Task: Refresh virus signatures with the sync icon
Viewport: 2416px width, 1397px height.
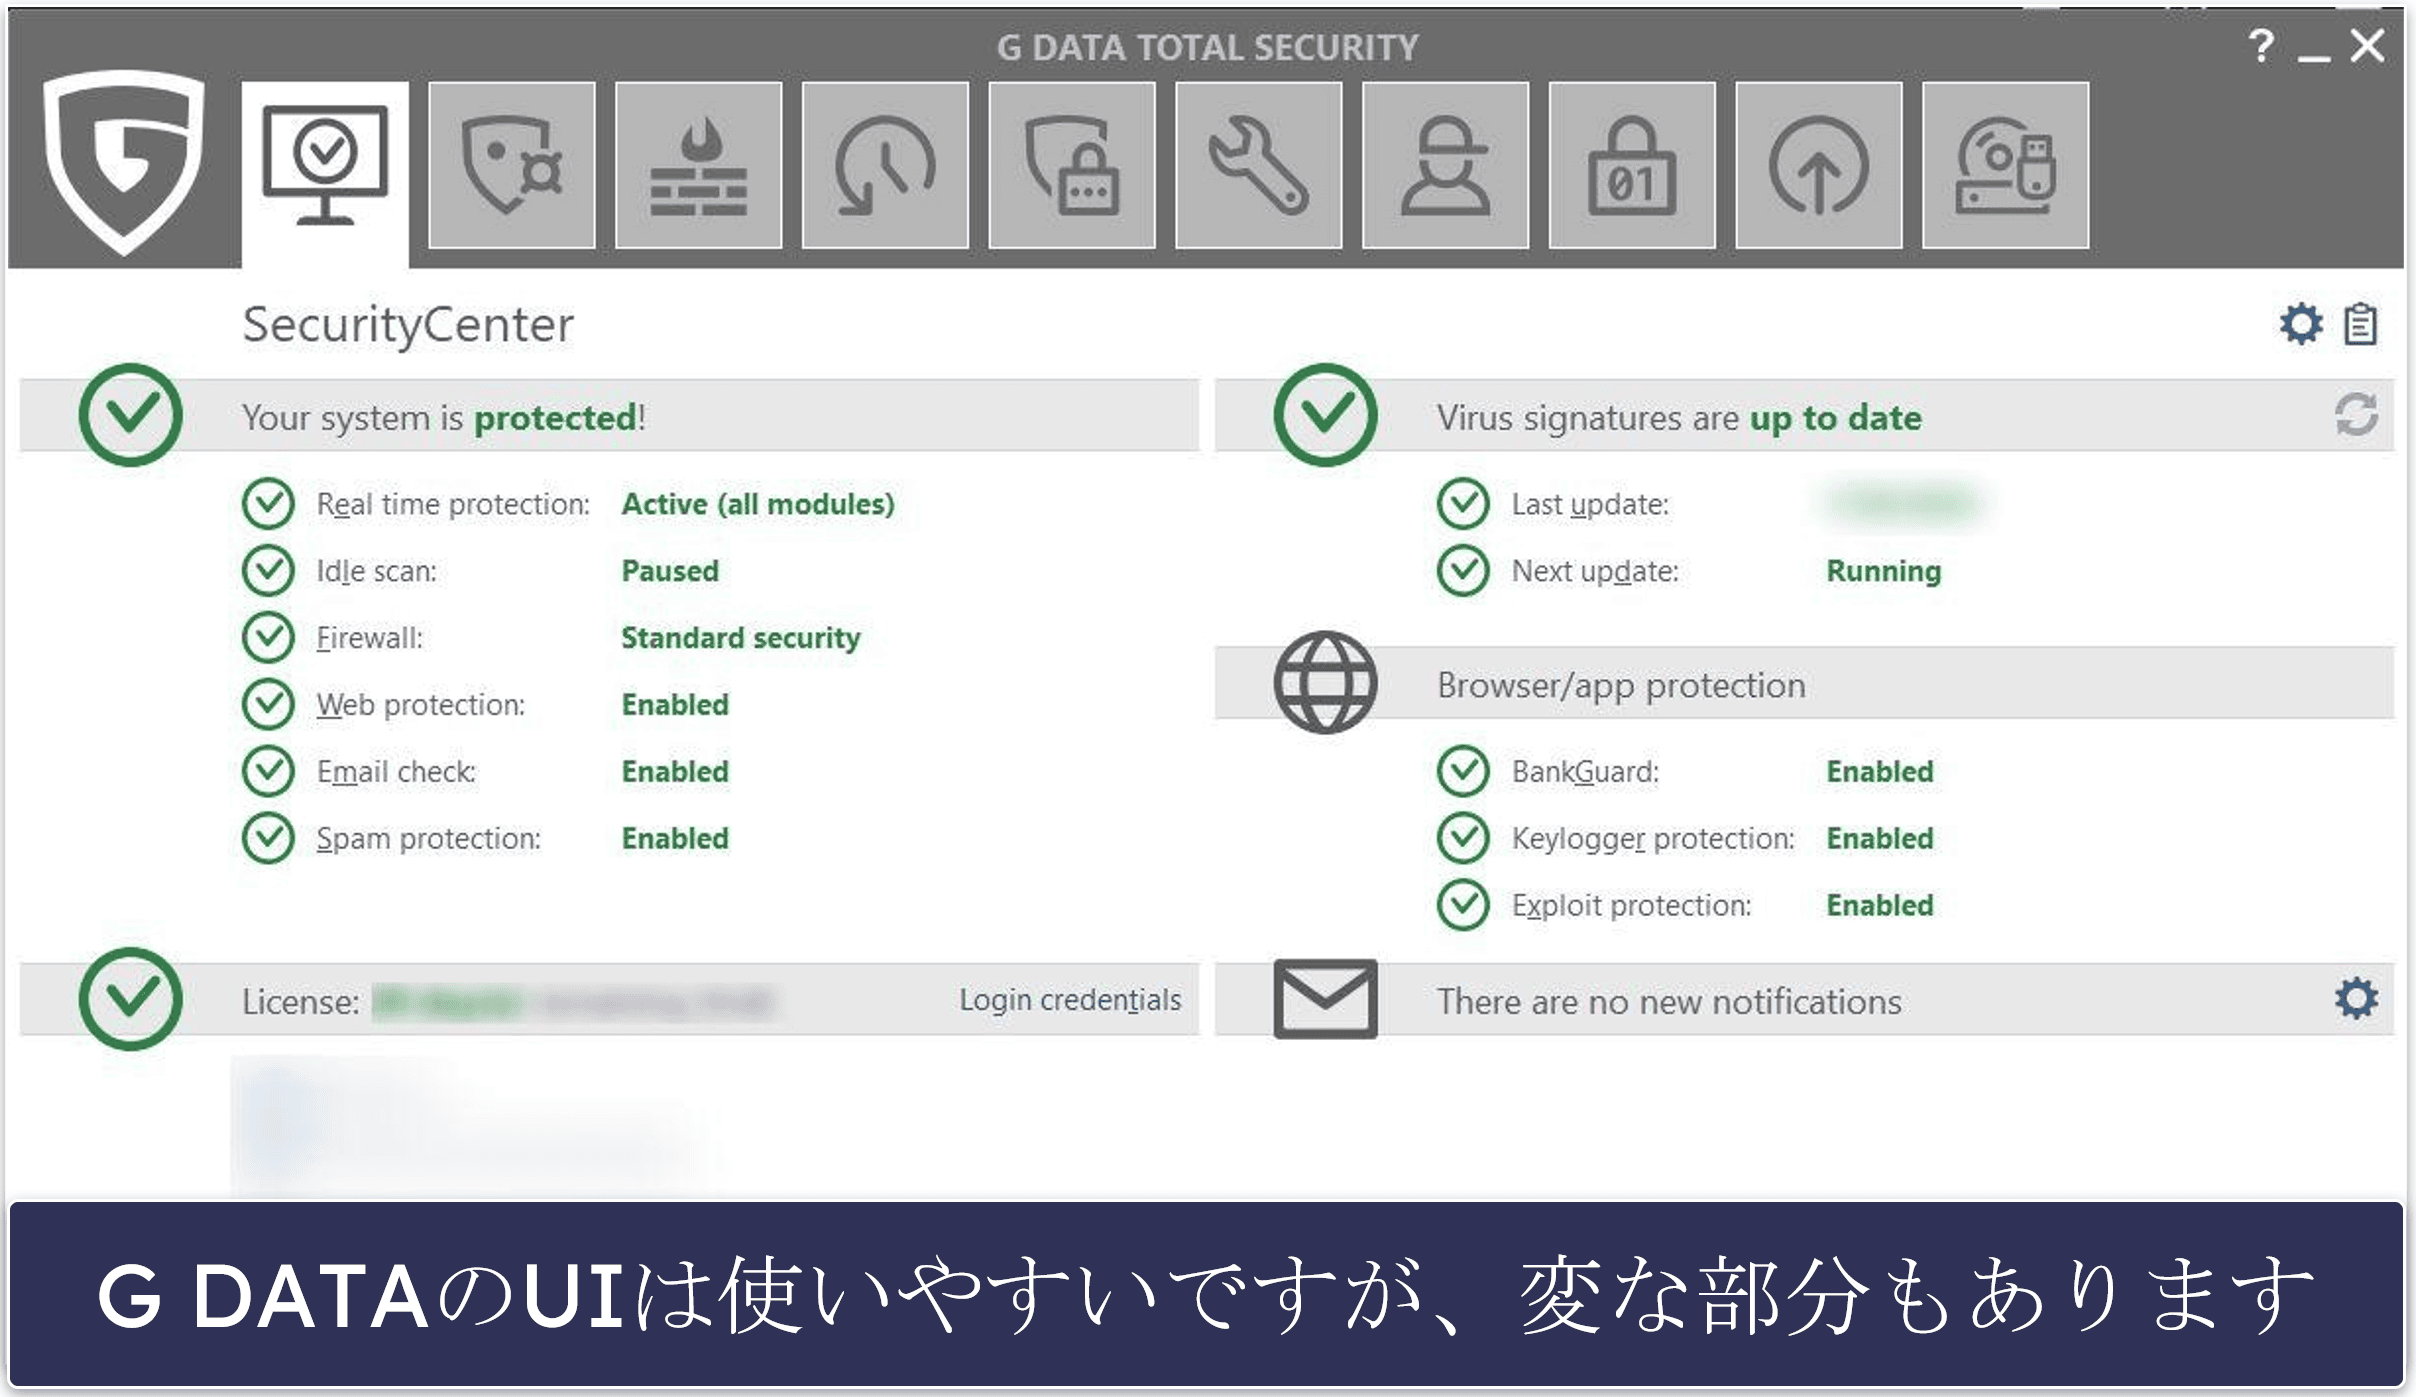Action: coord(2356,415)
